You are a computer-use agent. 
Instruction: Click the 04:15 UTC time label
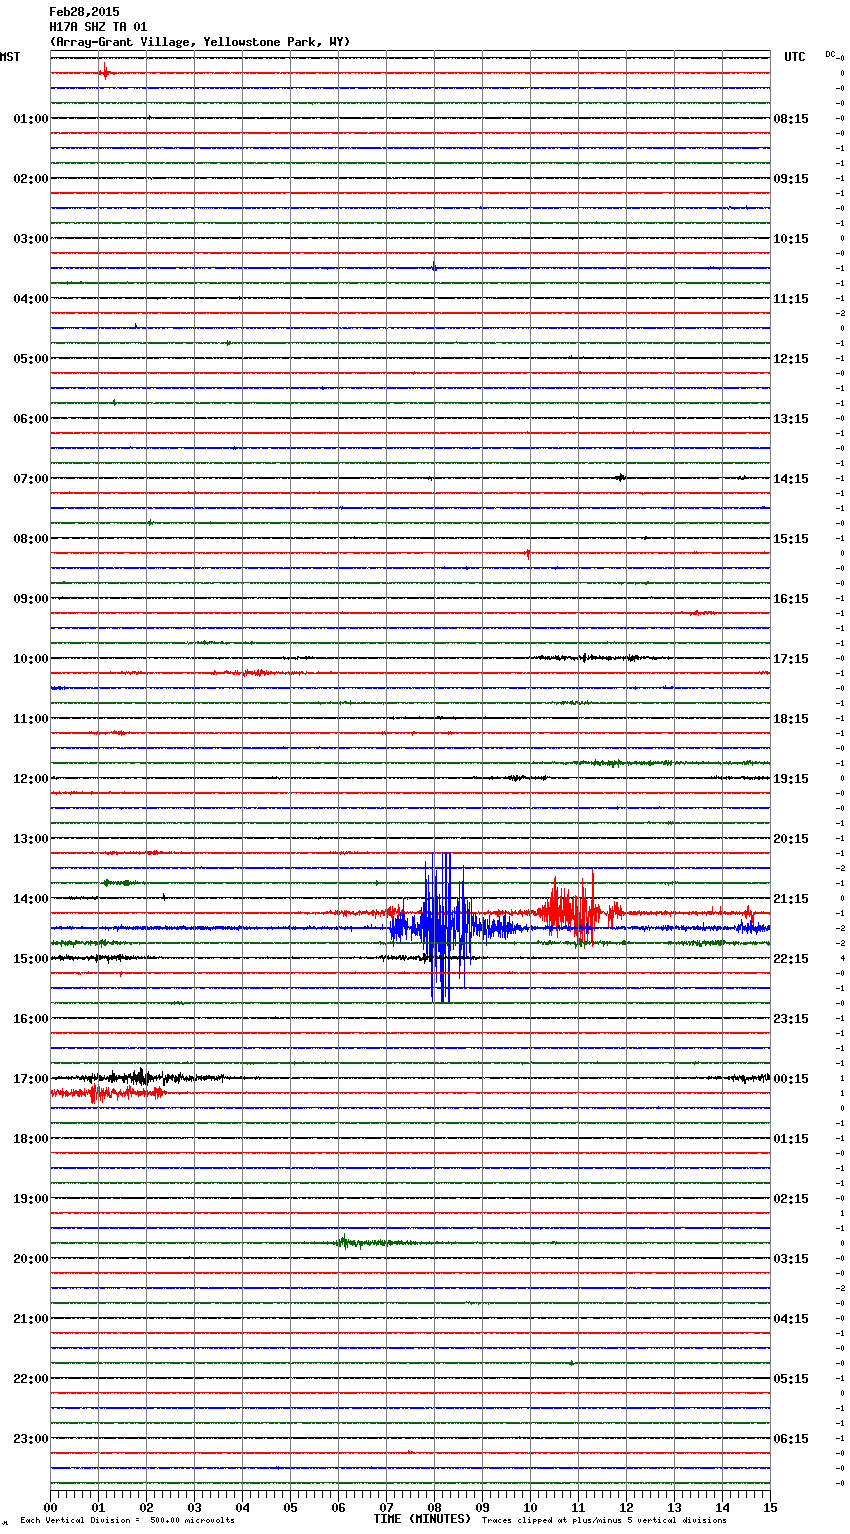(791, 1319)
